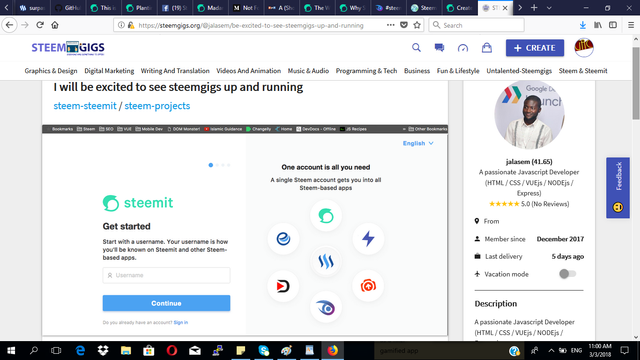640x360 pixels.
Task: List all tabs dropdown arrow
Action: coord(549,8)
